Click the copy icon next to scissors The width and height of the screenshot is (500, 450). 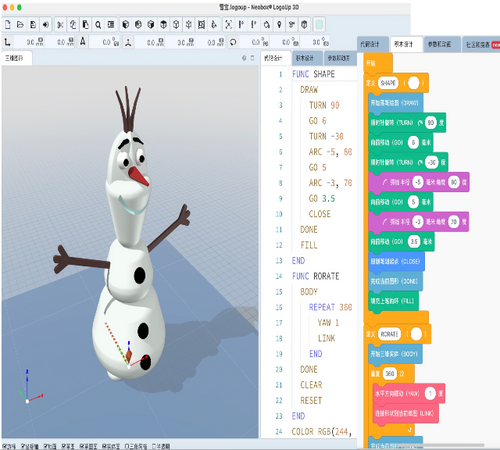click(x=73, y=25)
